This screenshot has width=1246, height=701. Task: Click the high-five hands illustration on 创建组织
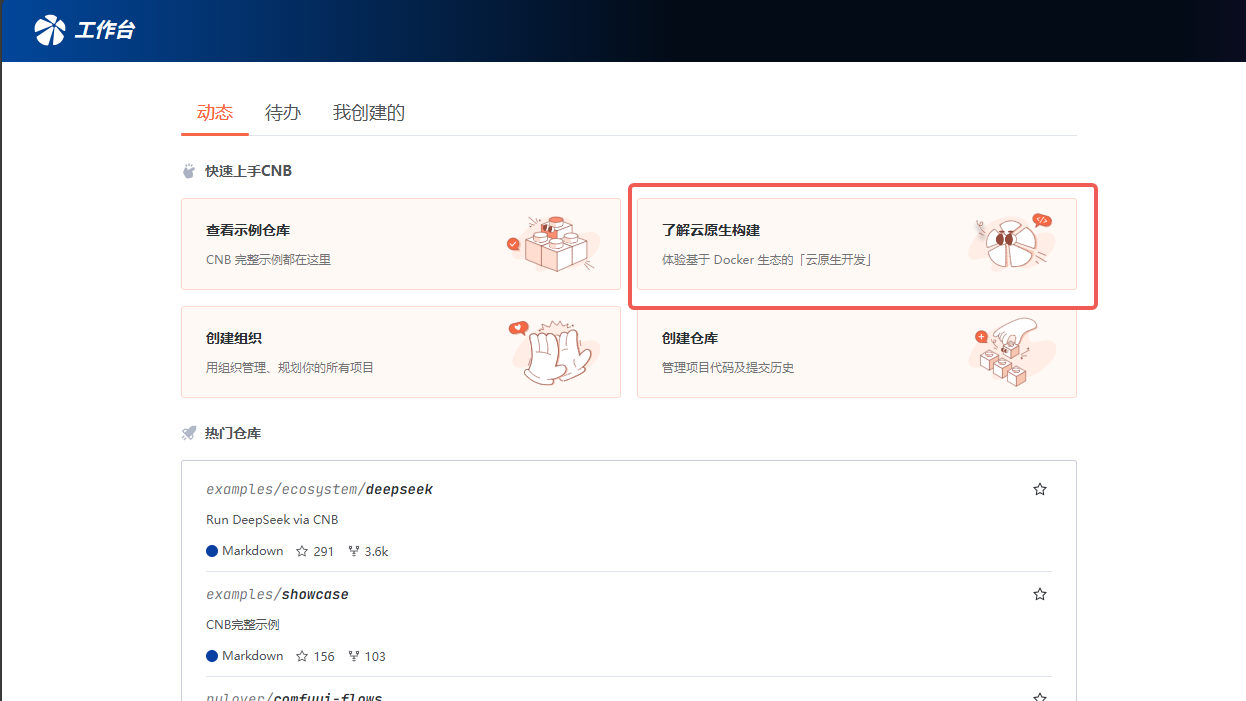pos(553,352)
